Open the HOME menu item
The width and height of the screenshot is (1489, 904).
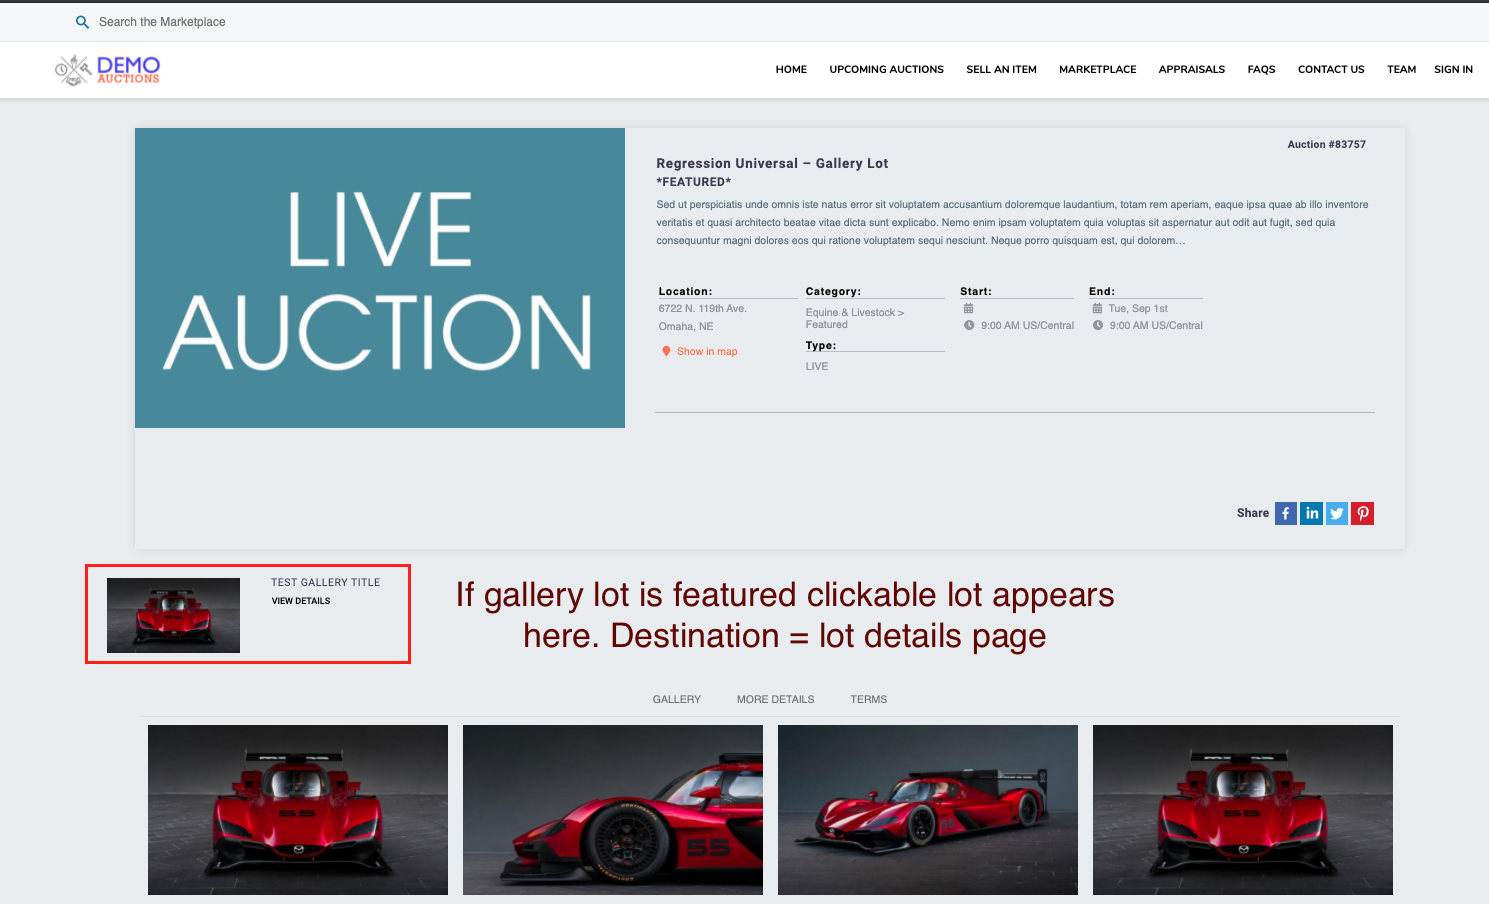tap(791, 70)
